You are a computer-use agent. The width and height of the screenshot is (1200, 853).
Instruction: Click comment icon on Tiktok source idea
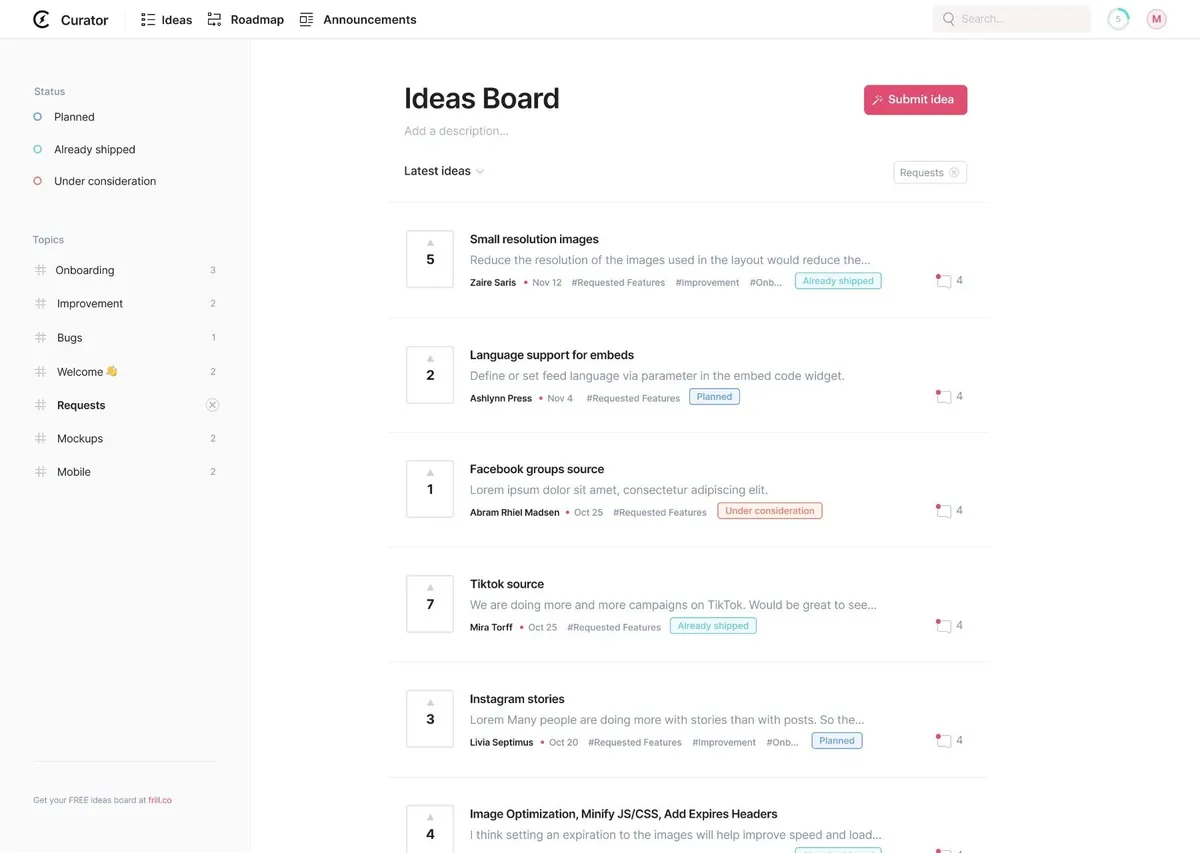tap(943, 626)
